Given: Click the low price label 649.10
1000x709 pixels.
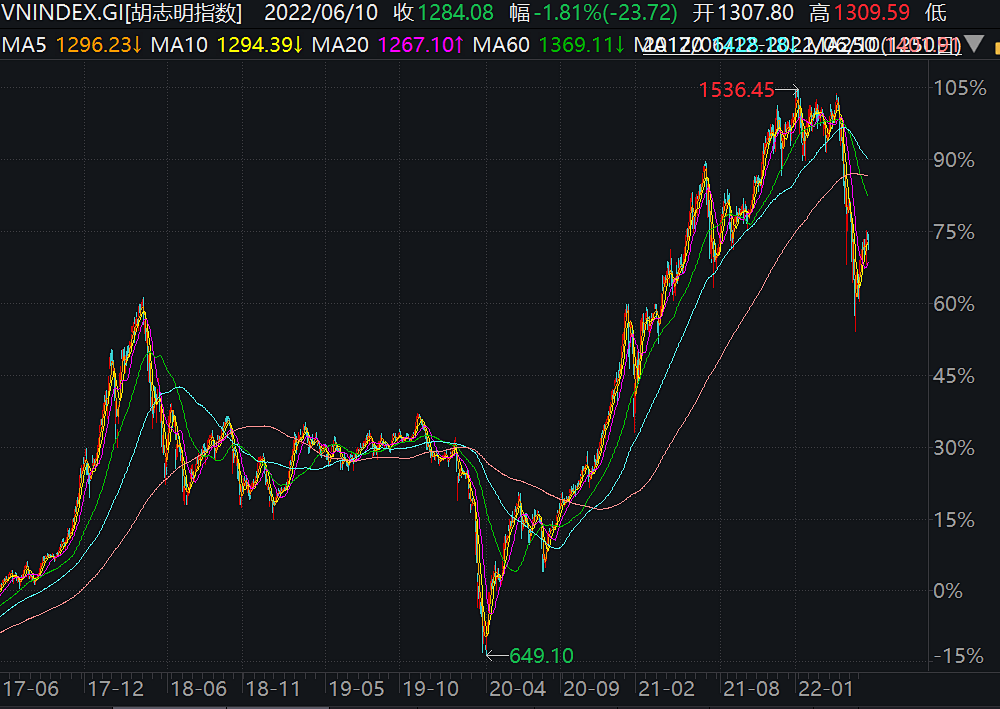Looking at the screenshot, I should click(x=541, y=655).
